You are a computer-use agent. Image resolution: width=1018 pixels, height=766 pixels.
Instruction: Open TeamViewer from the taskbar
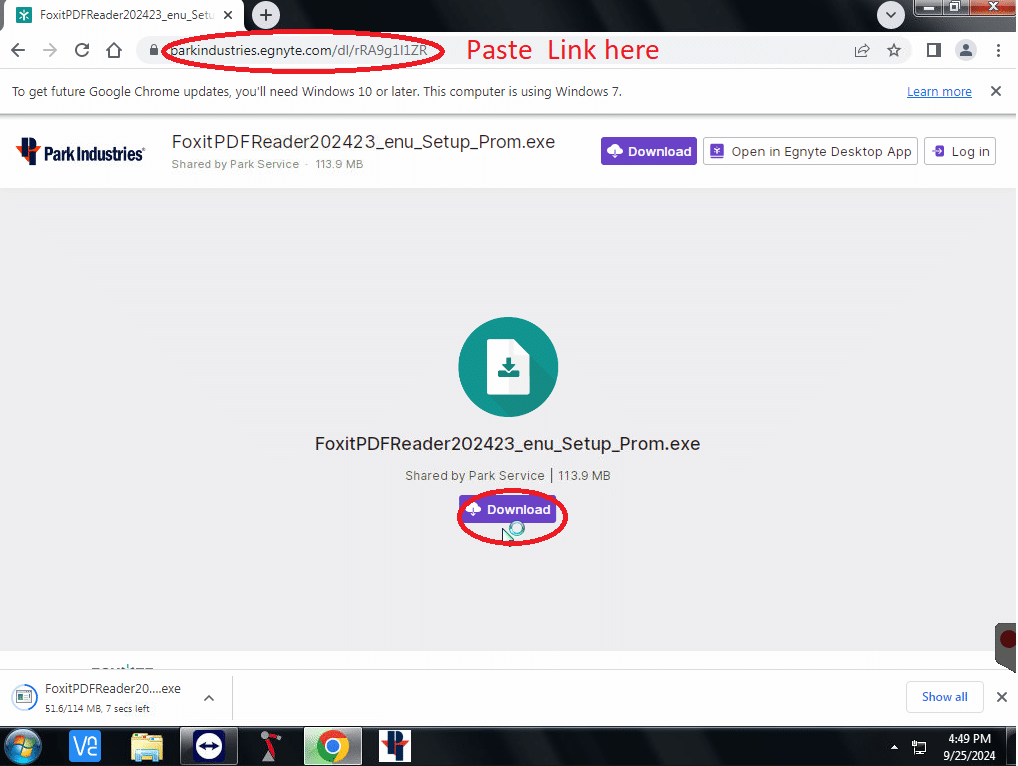tap(208, 746)
